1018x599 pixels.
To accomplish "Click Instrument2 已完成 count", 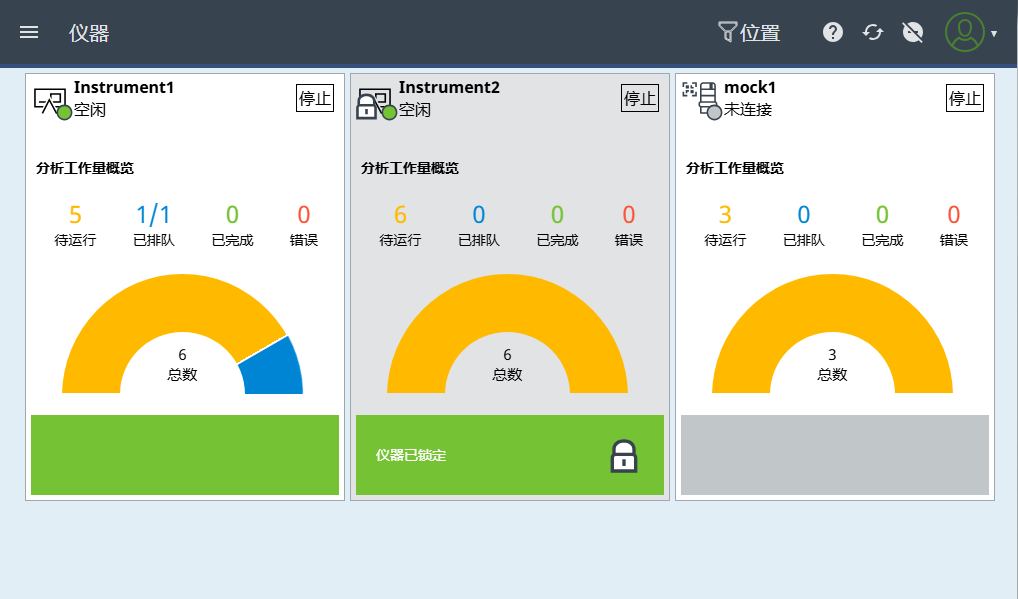I will coord(557,214).
